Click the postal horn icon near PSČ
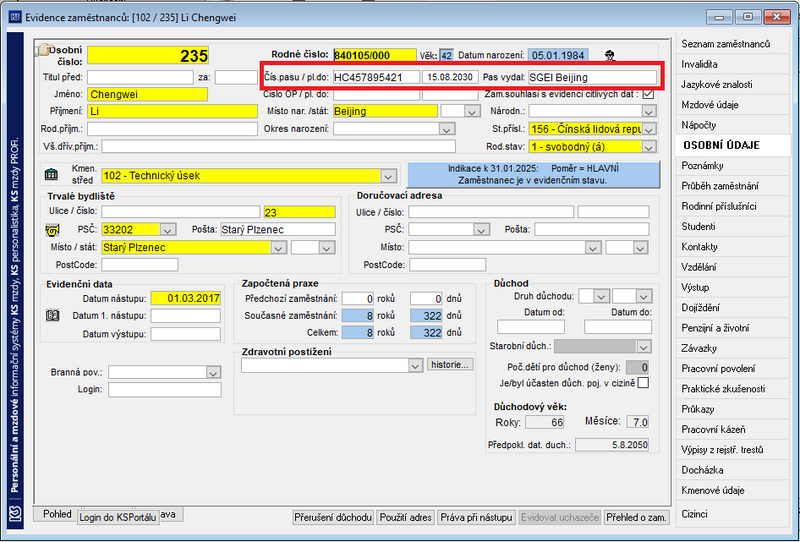 53,230
